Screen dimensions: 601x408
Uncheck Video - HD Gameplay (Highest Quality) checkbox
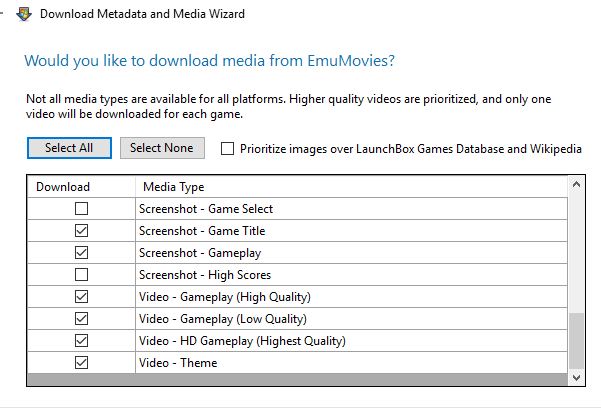81,341
